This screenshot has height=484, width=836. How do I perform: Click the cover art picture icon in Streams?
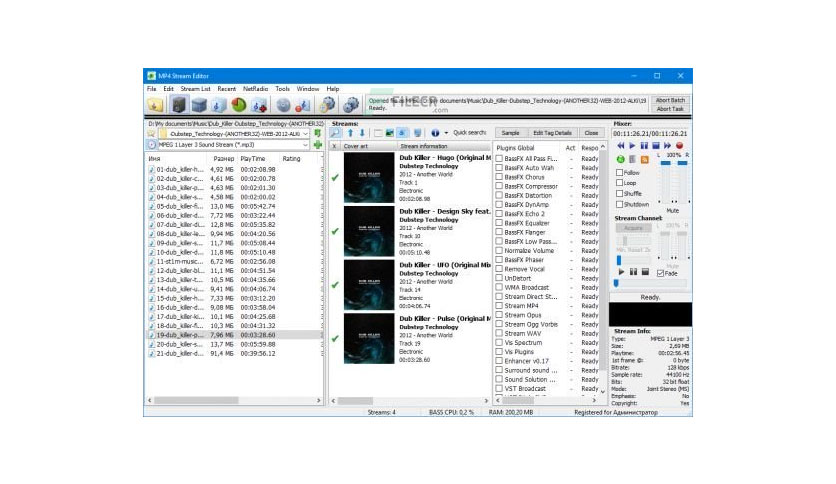(390, 133)
